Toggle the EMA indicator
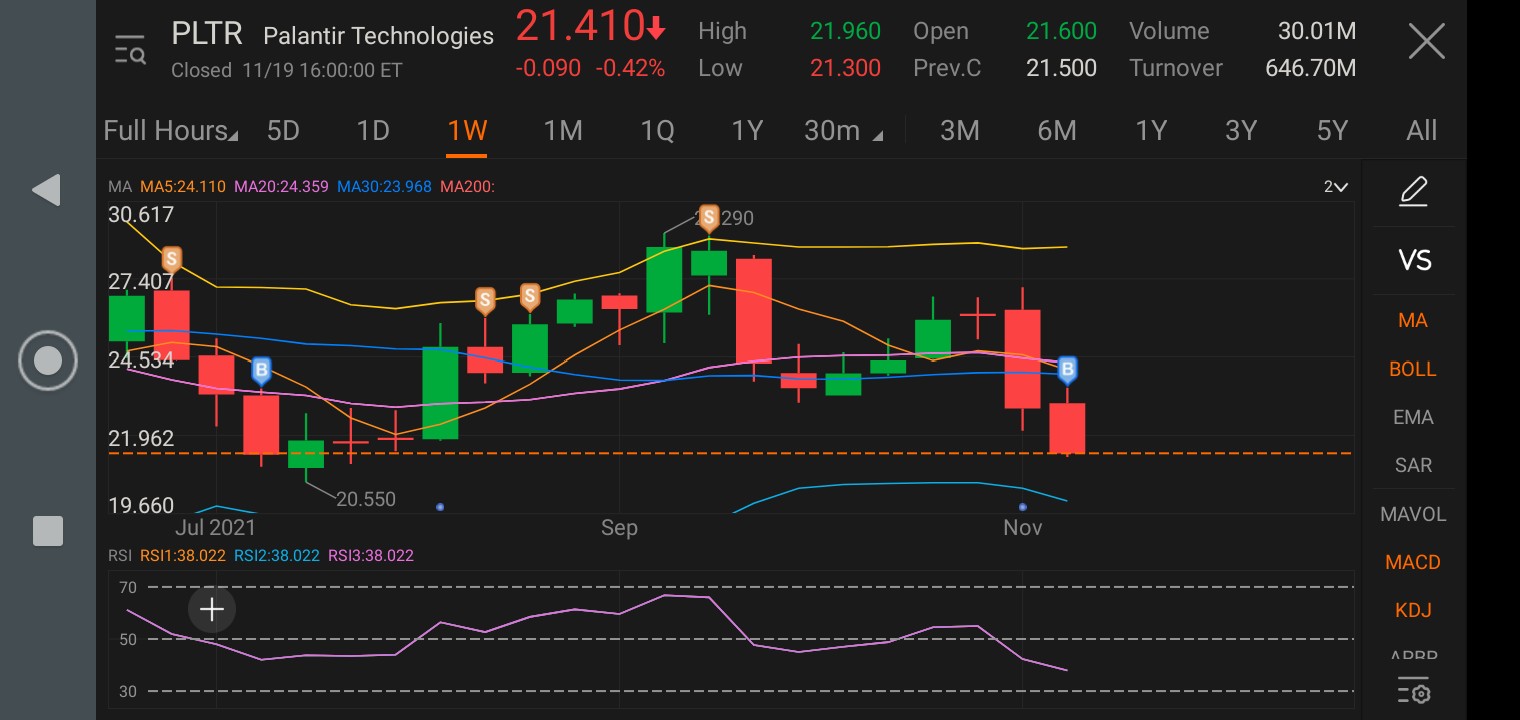Screen dimensions: 1520x720 [x=1413, y=417]
